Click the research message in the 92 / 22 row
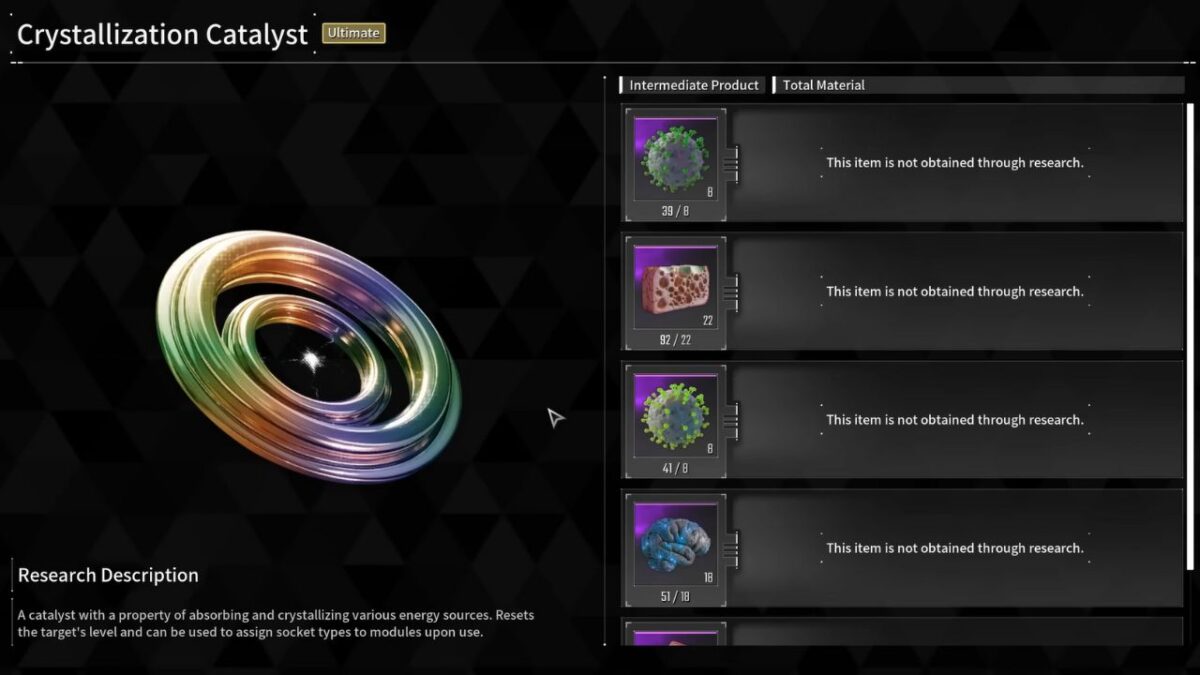The image size is (1200, 675). 954,291
